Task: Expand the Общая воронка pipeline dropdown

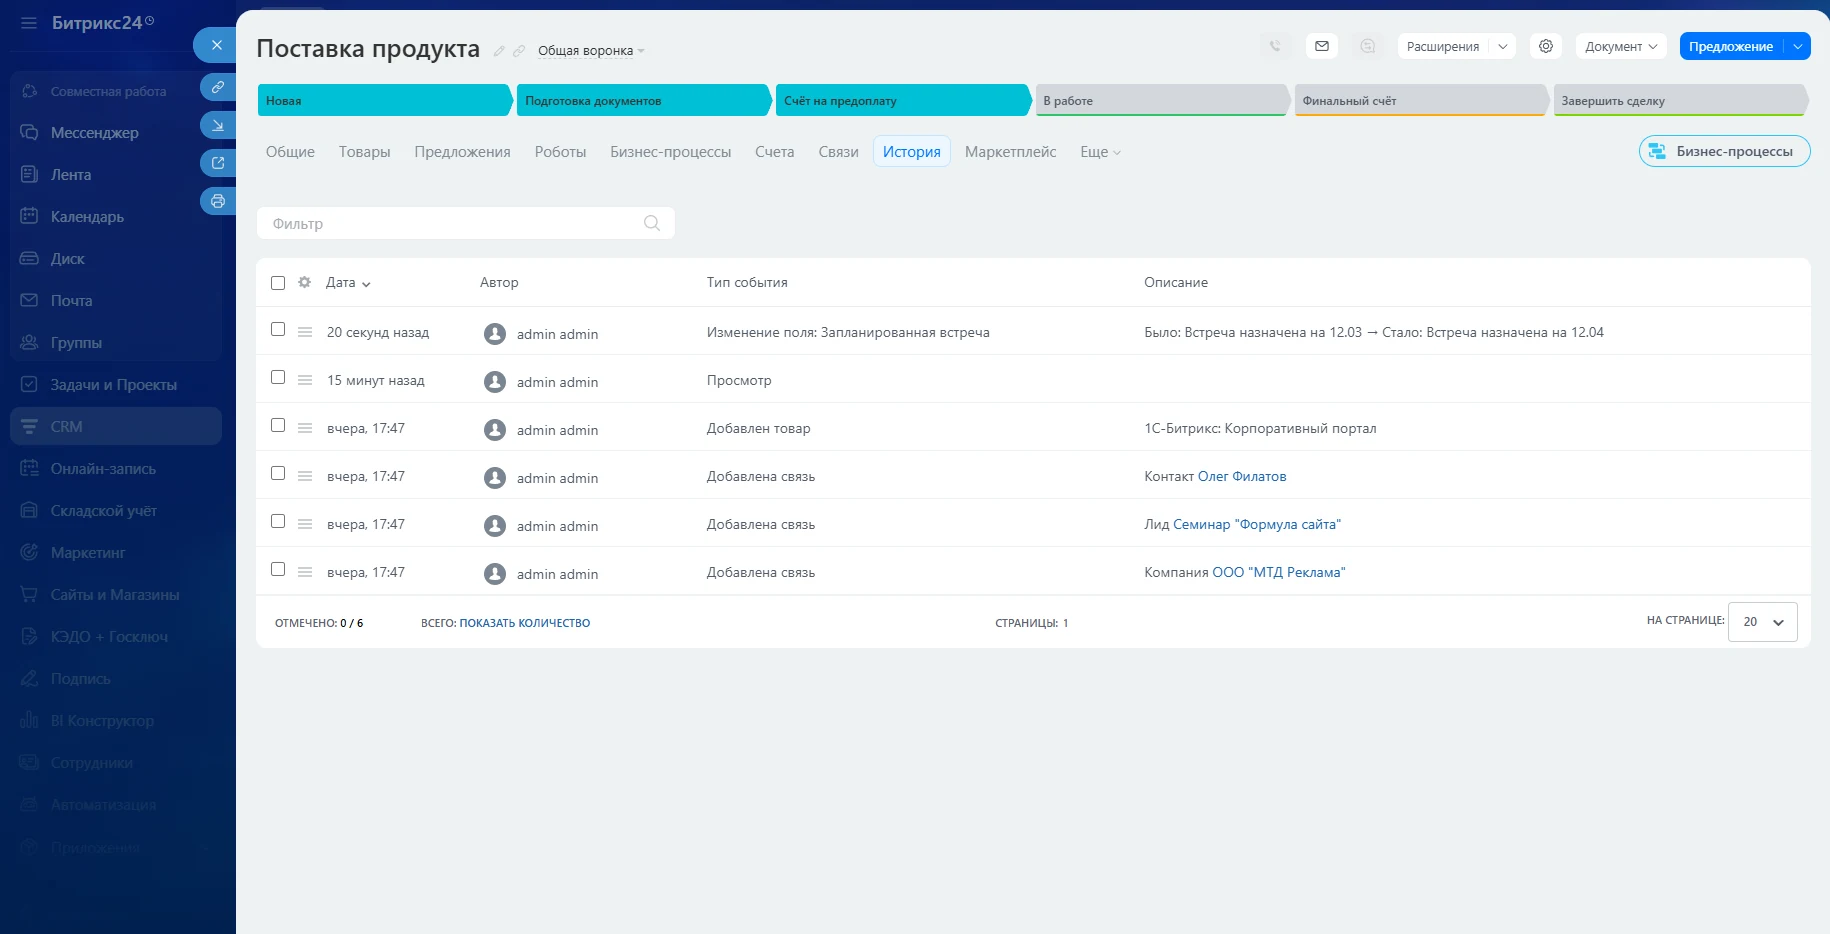Action: (591, 51)
